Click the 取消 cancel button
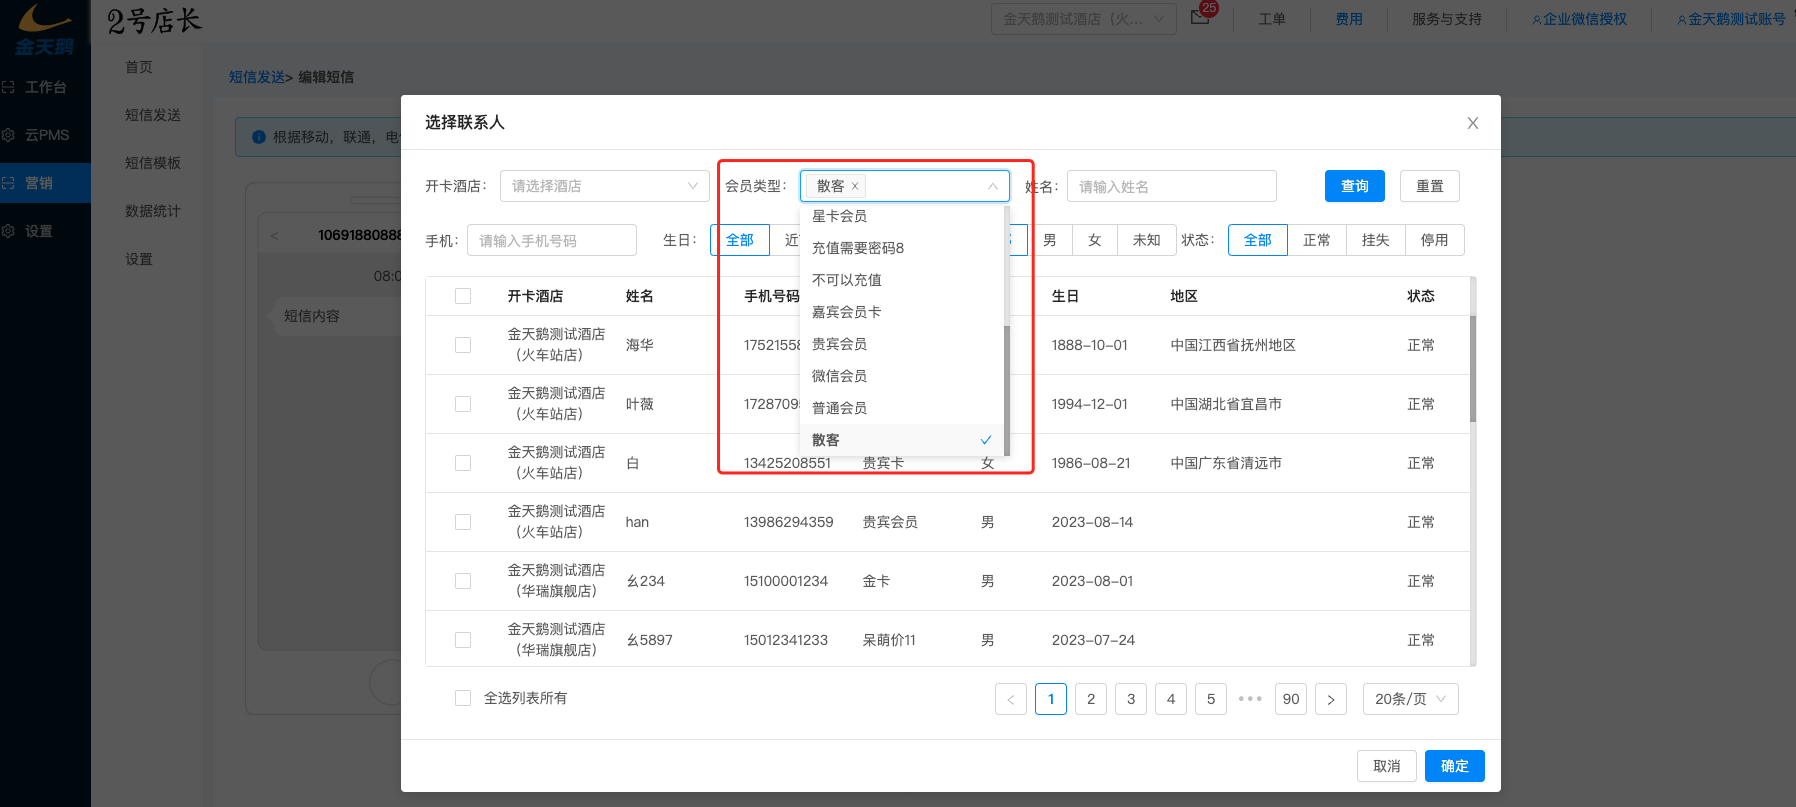This screenshot has width=1796, height=807. tap(1387, 766)
